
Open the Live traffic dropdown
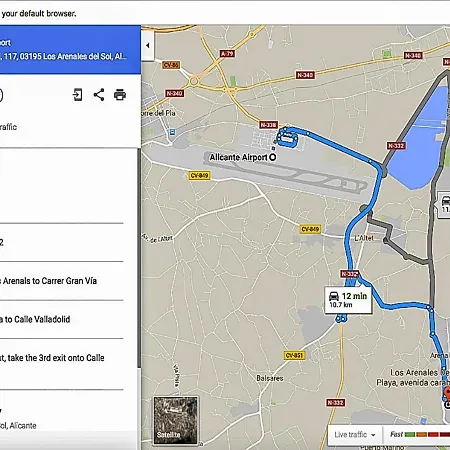355,435
